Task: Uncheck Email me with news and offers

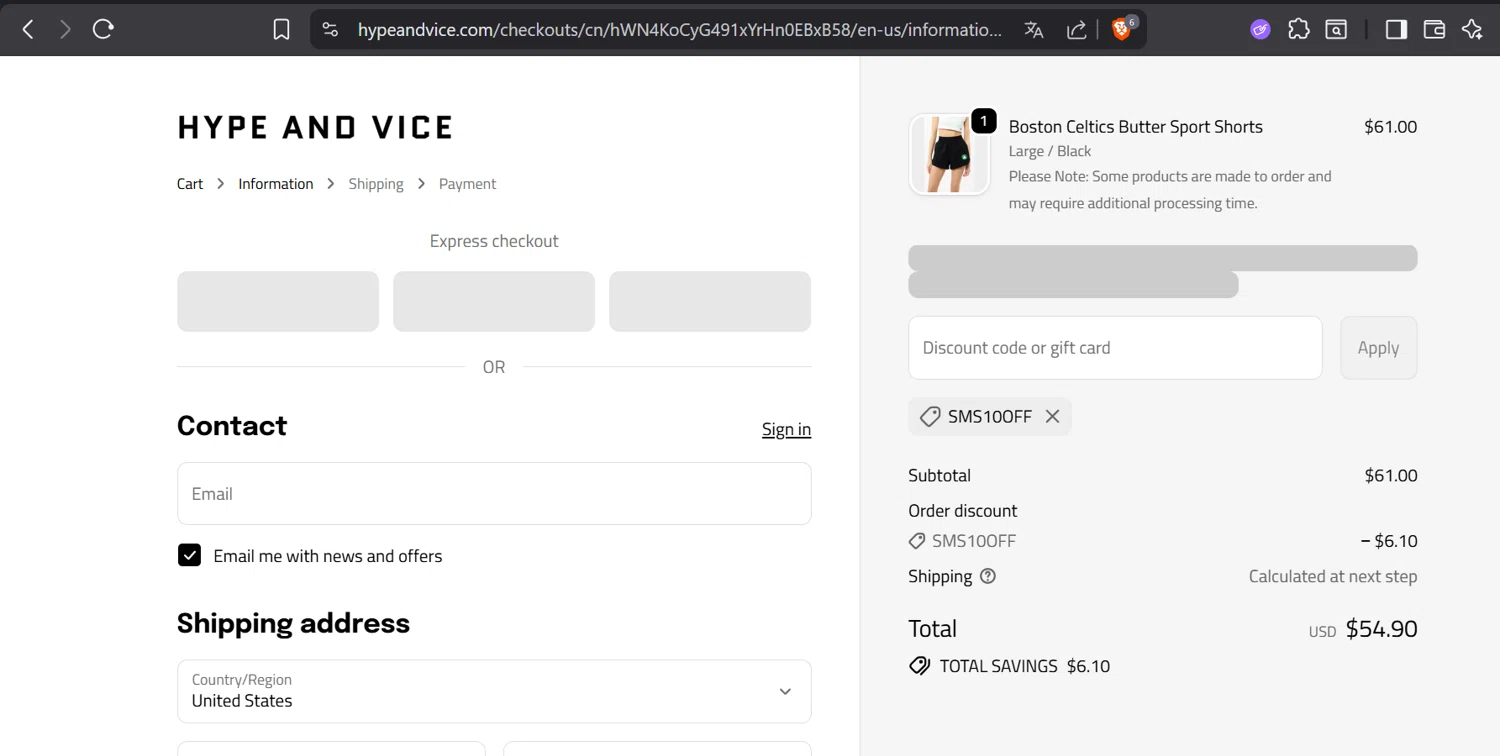Action: pyautogui.click(x=189, y=555)
